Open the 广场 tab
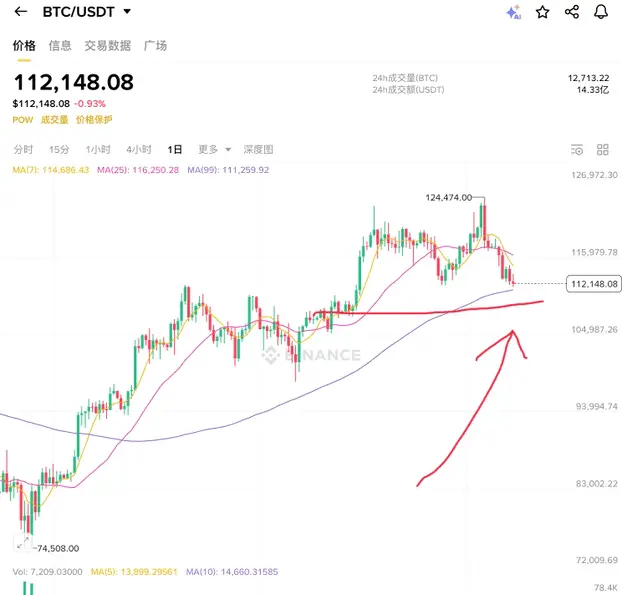The image size is (622, 595). [155, 46]
